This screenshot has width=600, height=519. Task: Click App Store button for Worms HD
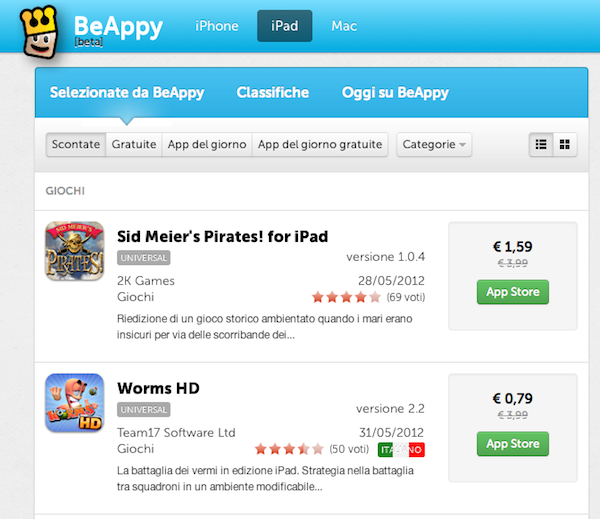513,444
